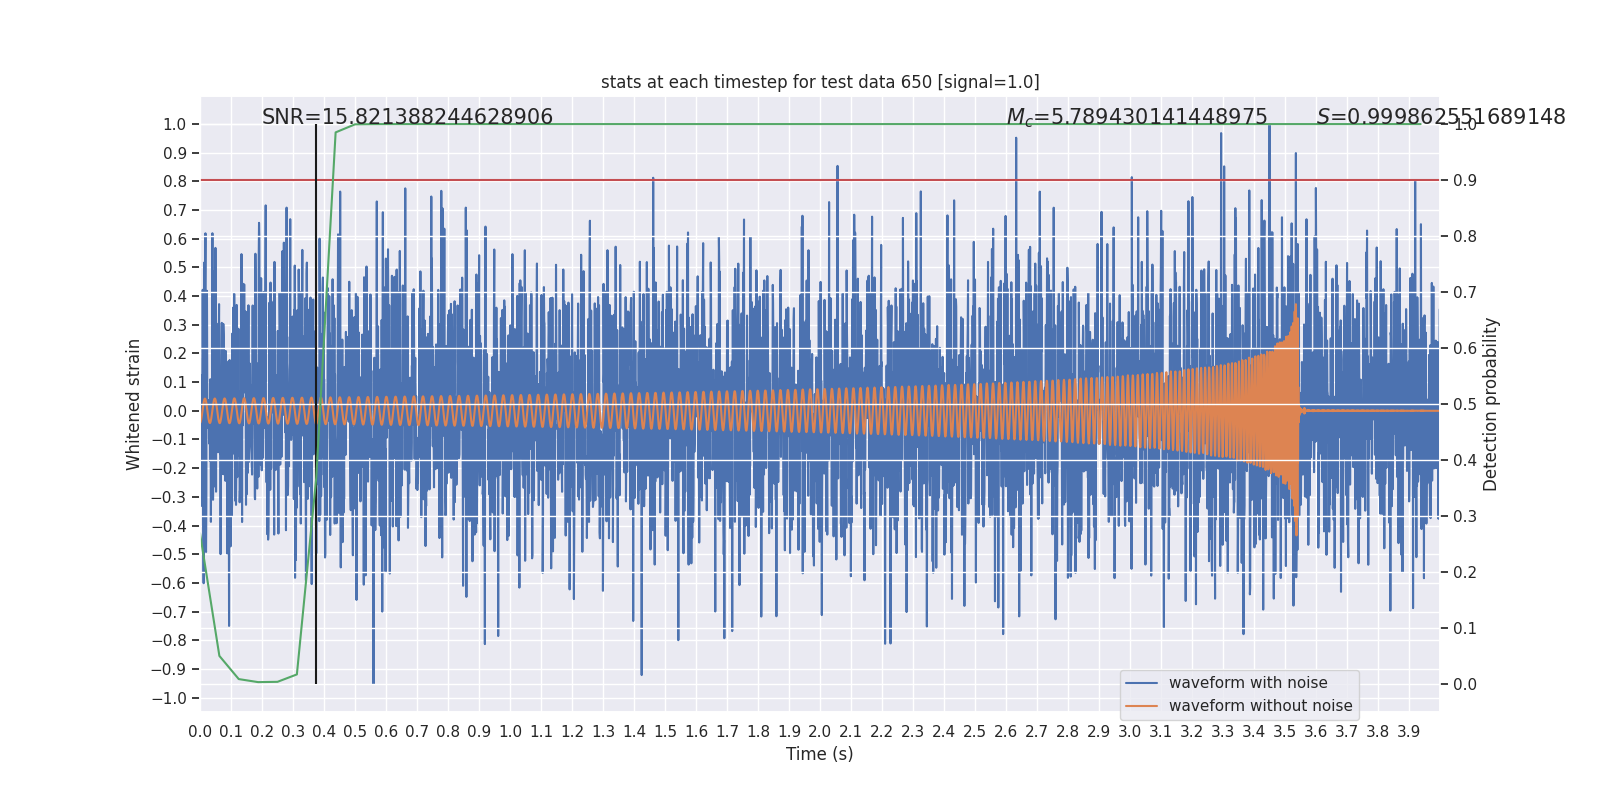Click the 3.5 tick on time axis
The image size is (1600, 800).
coord(1285,732)
